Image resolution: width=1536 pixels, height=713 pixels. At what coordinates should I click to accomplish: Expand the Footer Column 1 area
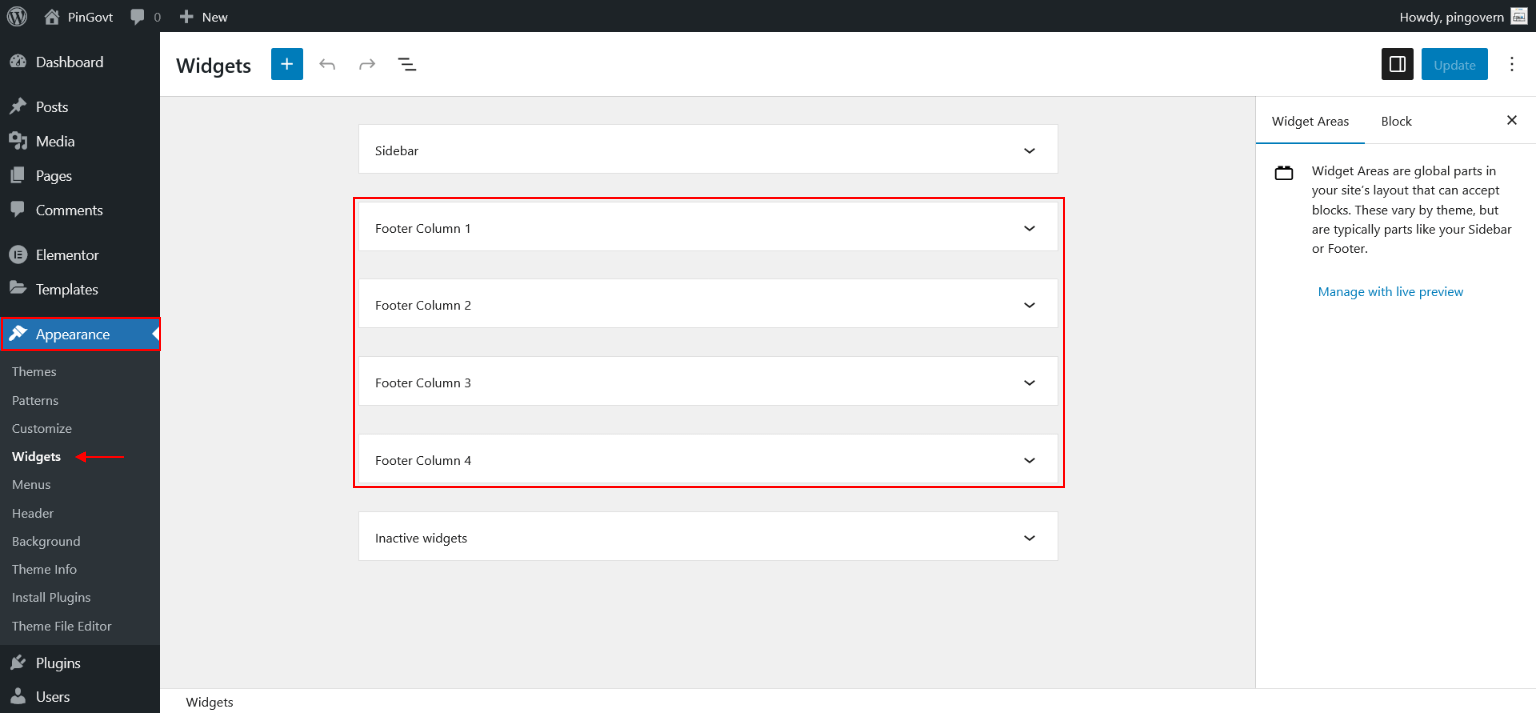(1029, 228)
